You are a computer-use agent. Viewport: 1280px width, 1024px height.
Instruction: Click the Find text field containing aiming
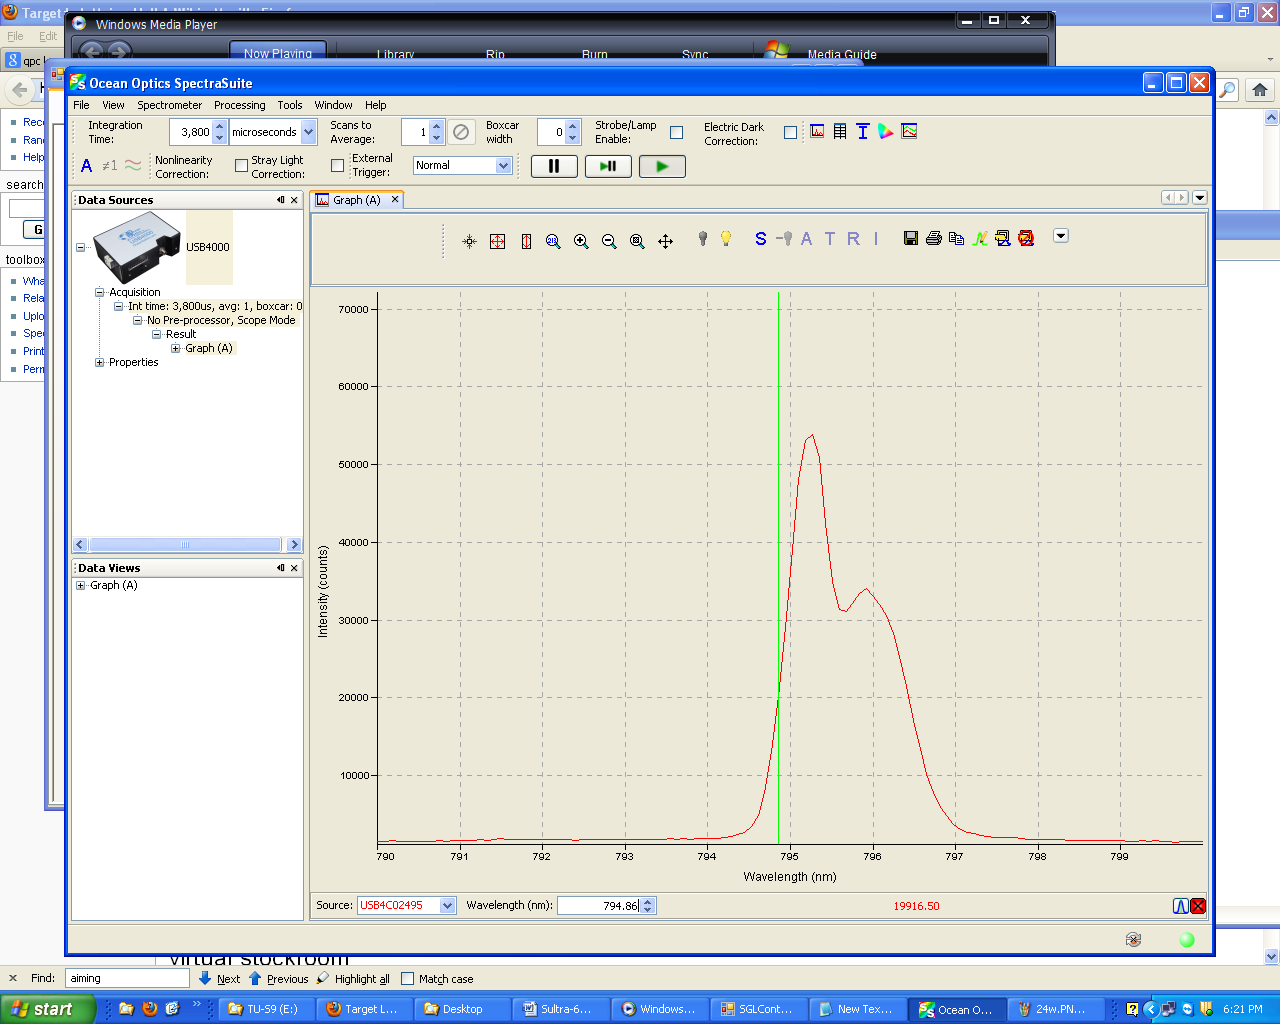coord(127,979)
